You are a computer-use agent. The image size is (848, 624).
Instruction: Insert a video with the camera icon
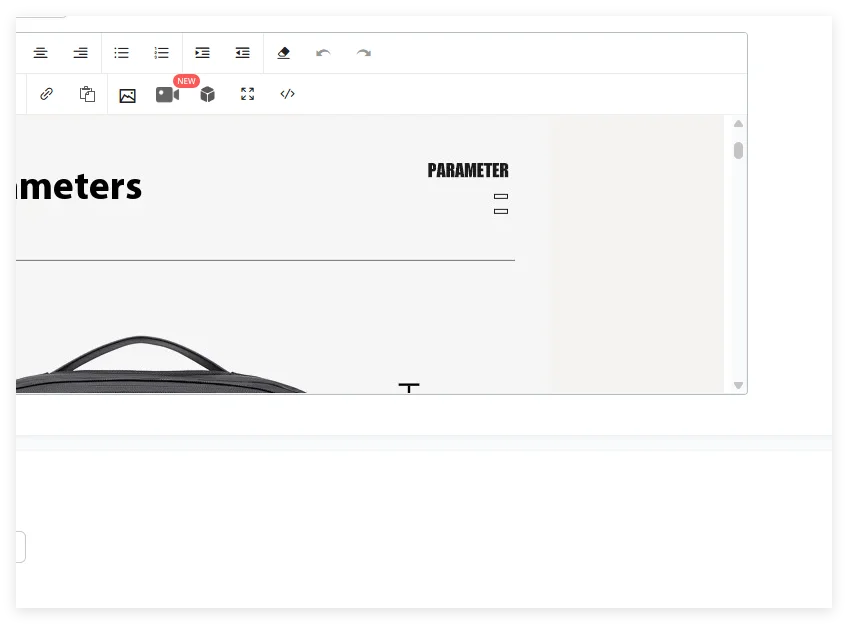(x=167, y=95)
